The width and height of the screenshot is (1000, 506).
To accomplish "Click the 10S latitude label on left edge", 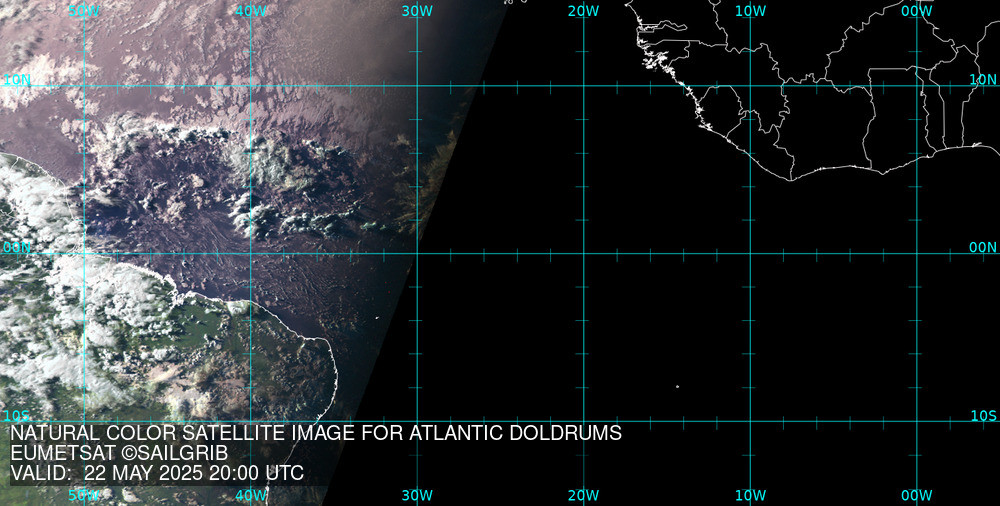I will pyautogui.click(x=17, y=416).
